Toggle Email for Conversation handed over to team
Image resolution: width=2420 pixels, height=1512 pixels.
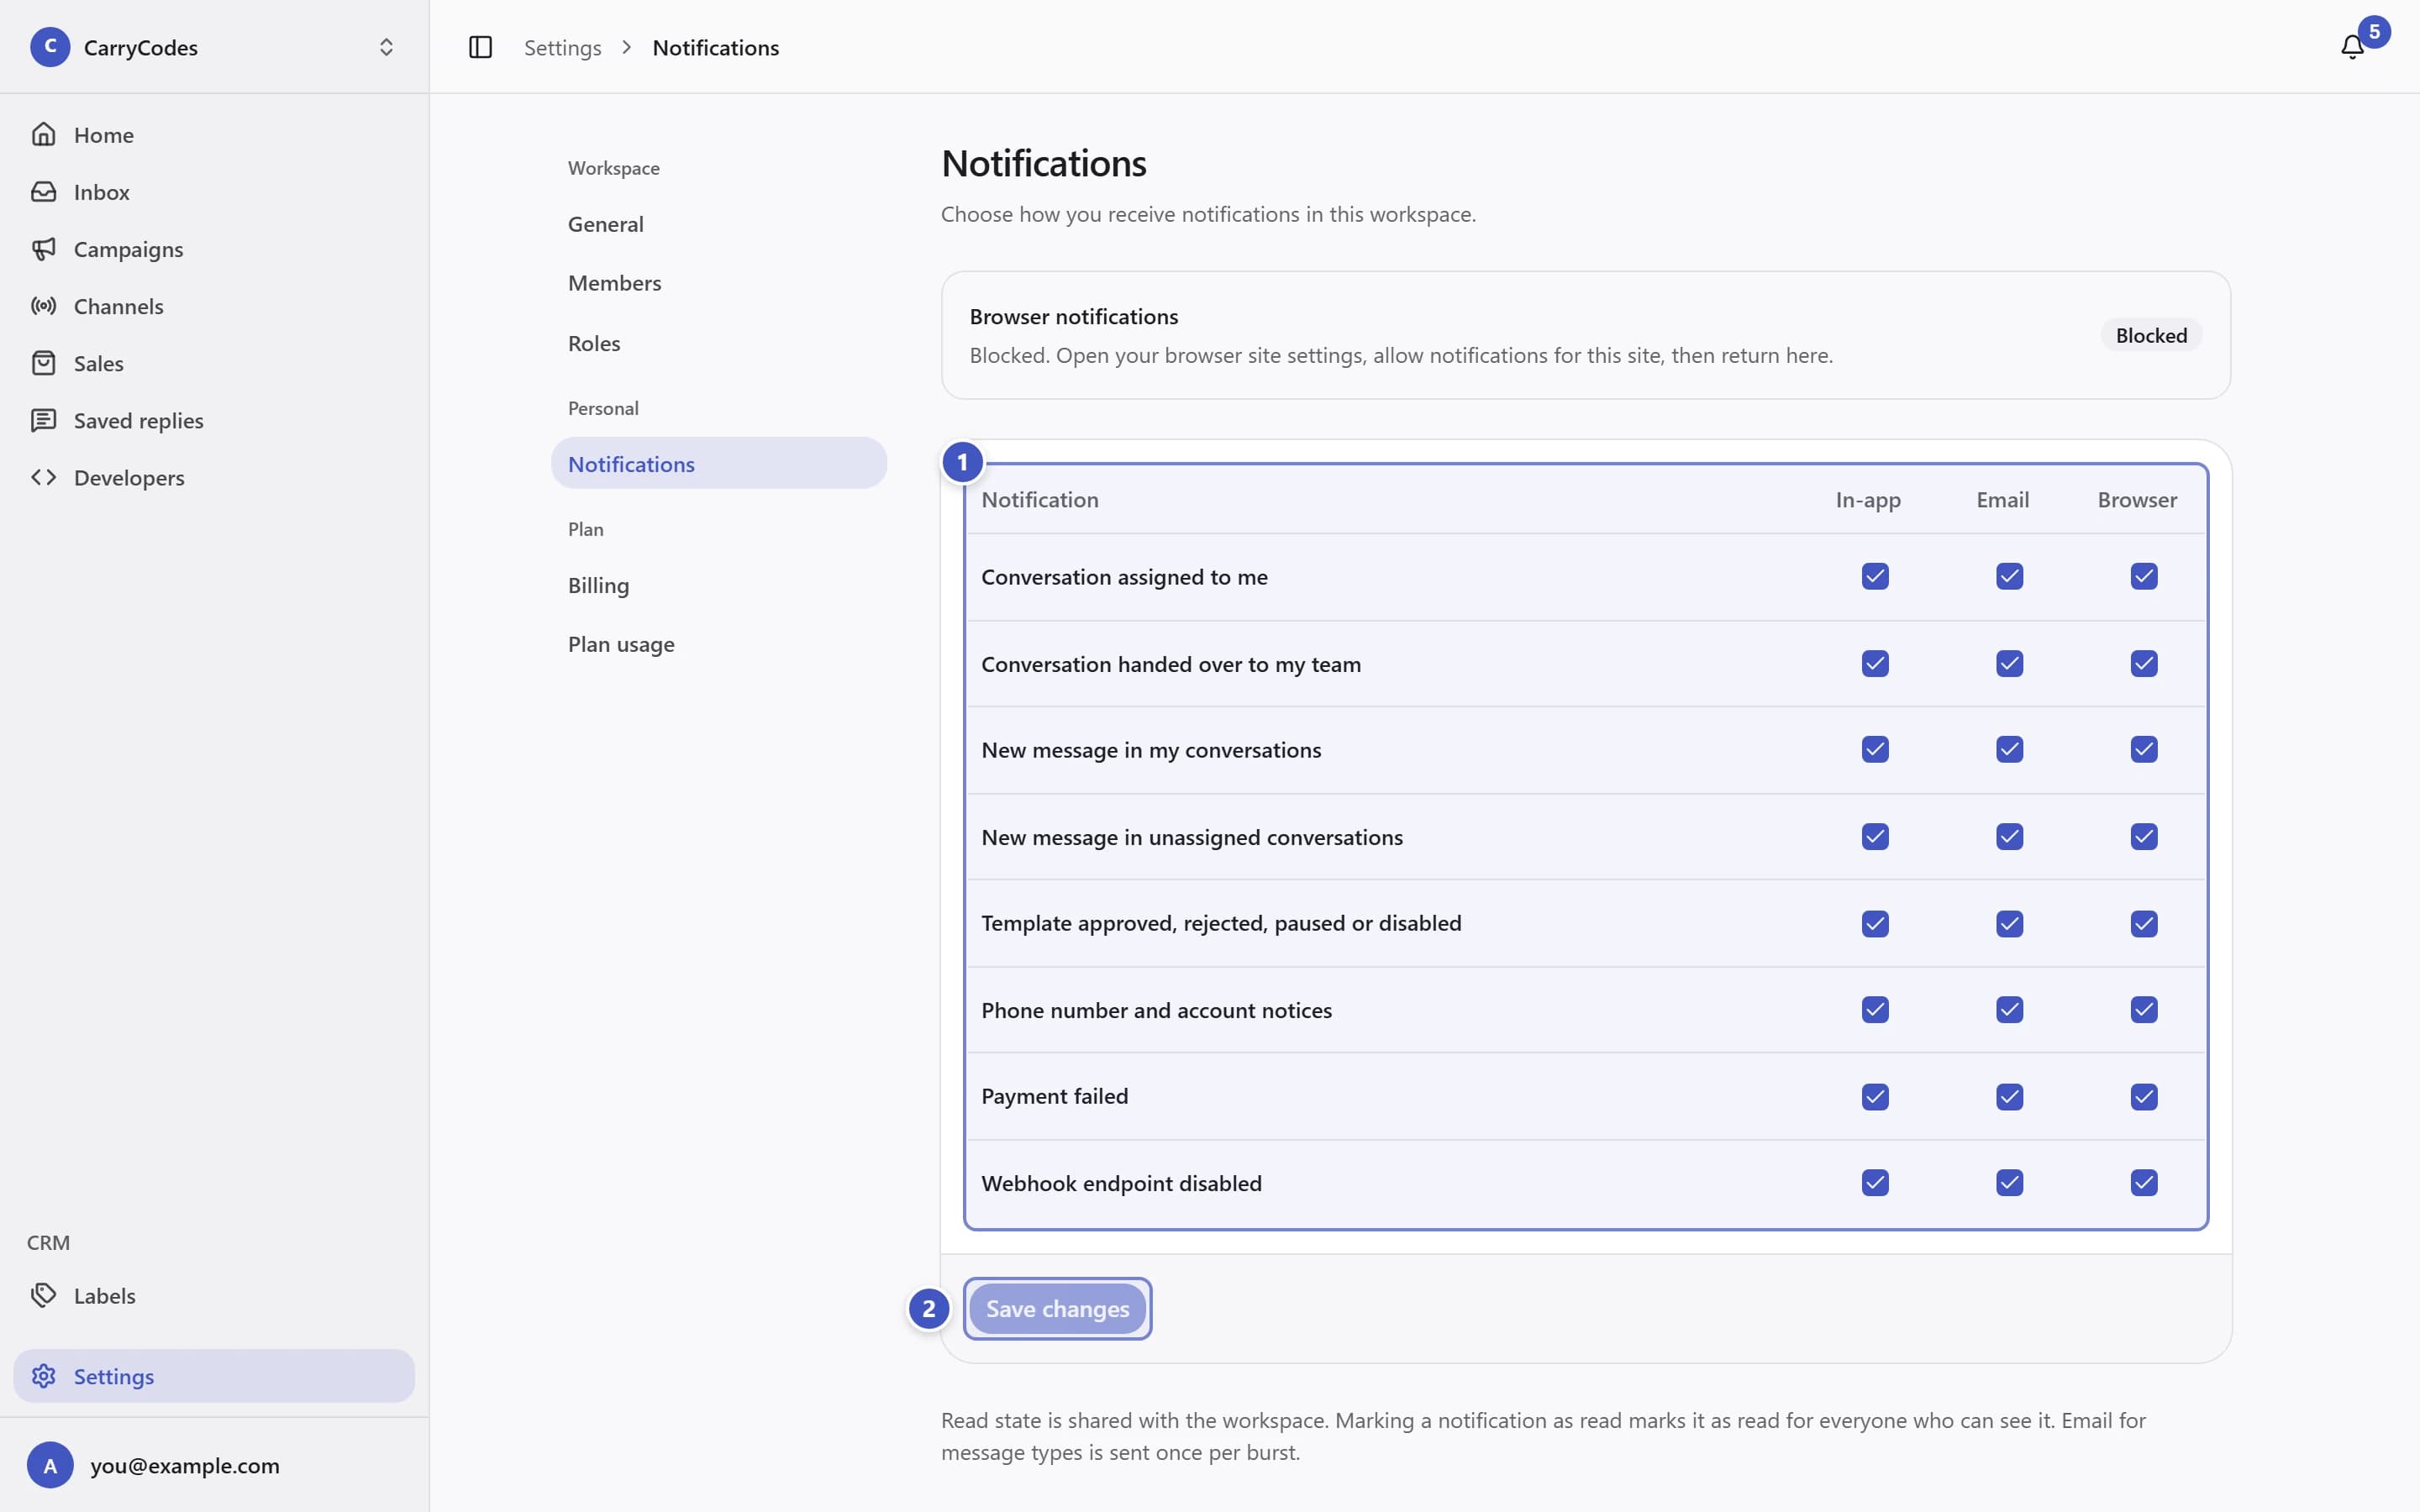tap(2009, 663)
